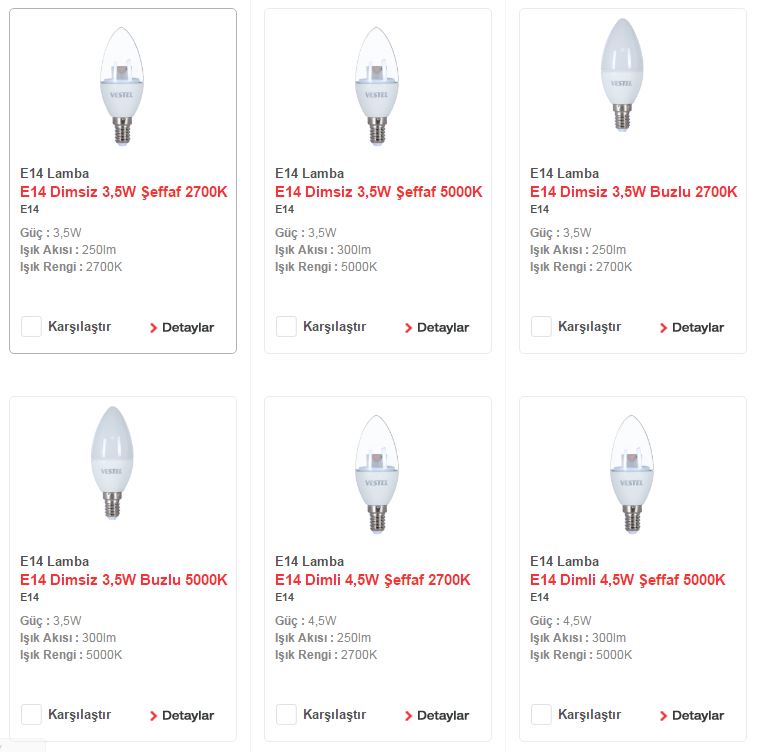Toggle compare for E14 Dimli 4,5W Şeffaf 2700K

(x=287, y=714)
